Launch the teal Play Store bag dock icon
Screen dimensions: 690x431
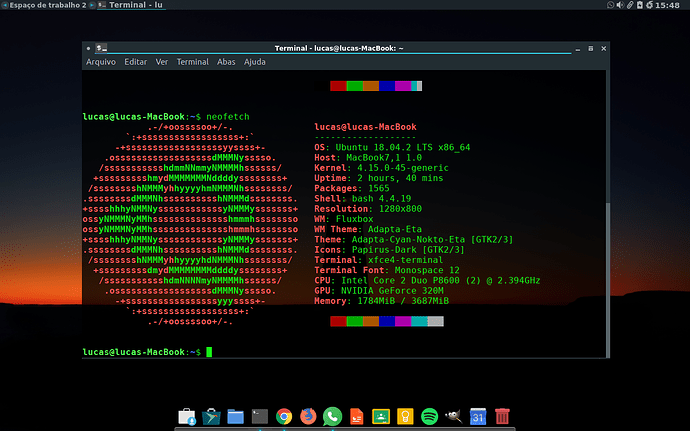point(211,416)
